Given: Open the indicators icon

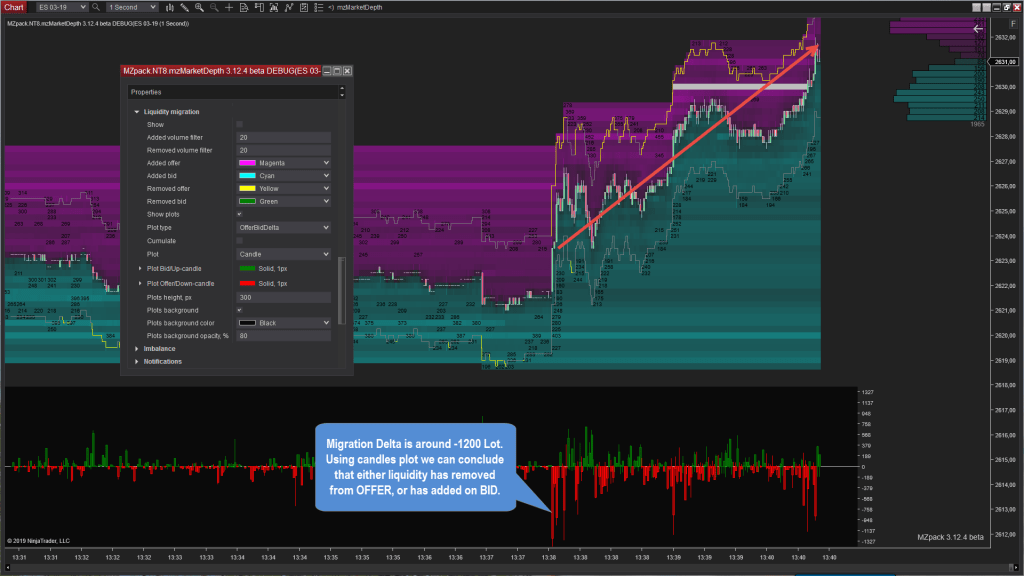Looking at the screenshot, I should tap(289, 7).
